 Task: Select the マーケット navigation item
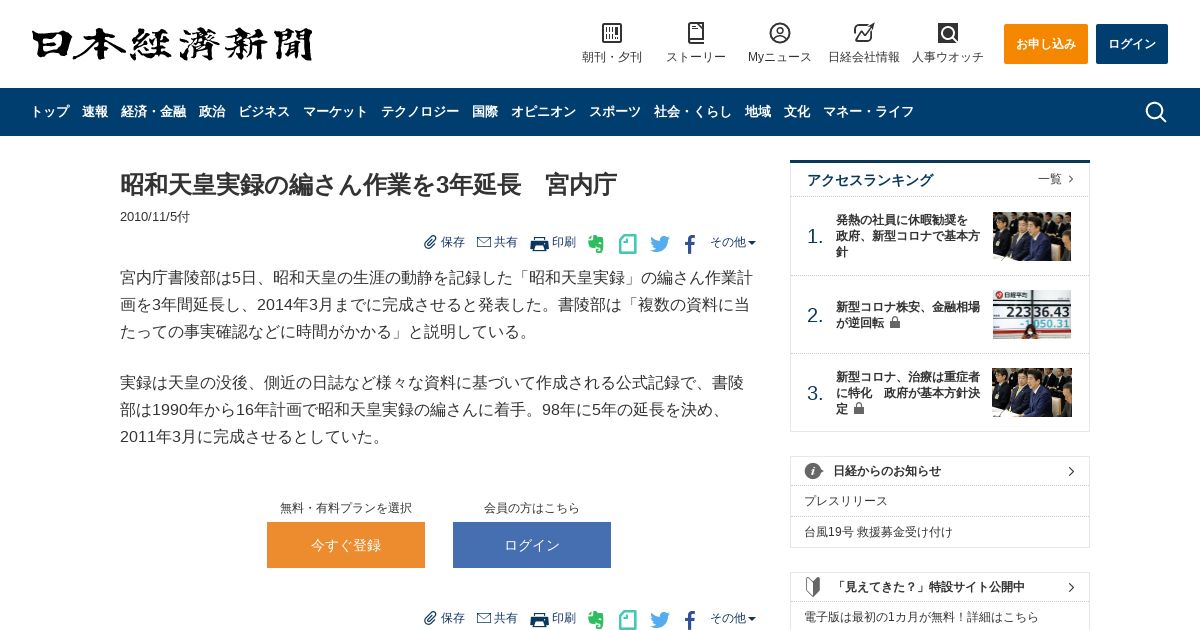coord(335,112)
